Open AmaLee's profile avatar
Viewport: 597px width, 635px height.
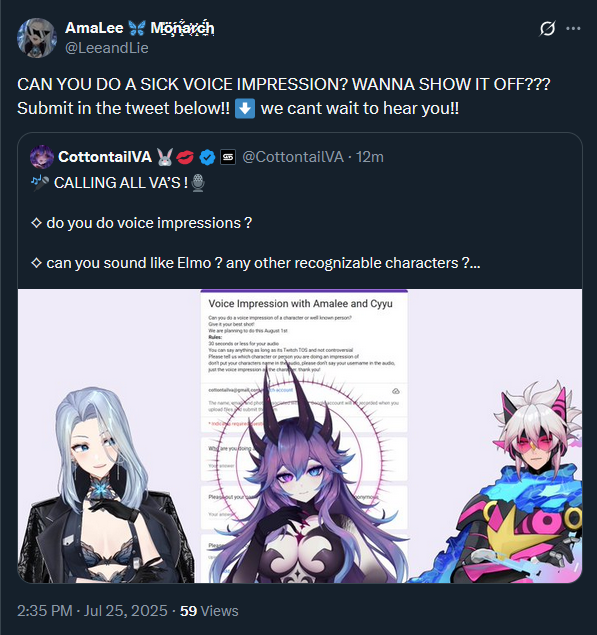[x=37, y=38]
